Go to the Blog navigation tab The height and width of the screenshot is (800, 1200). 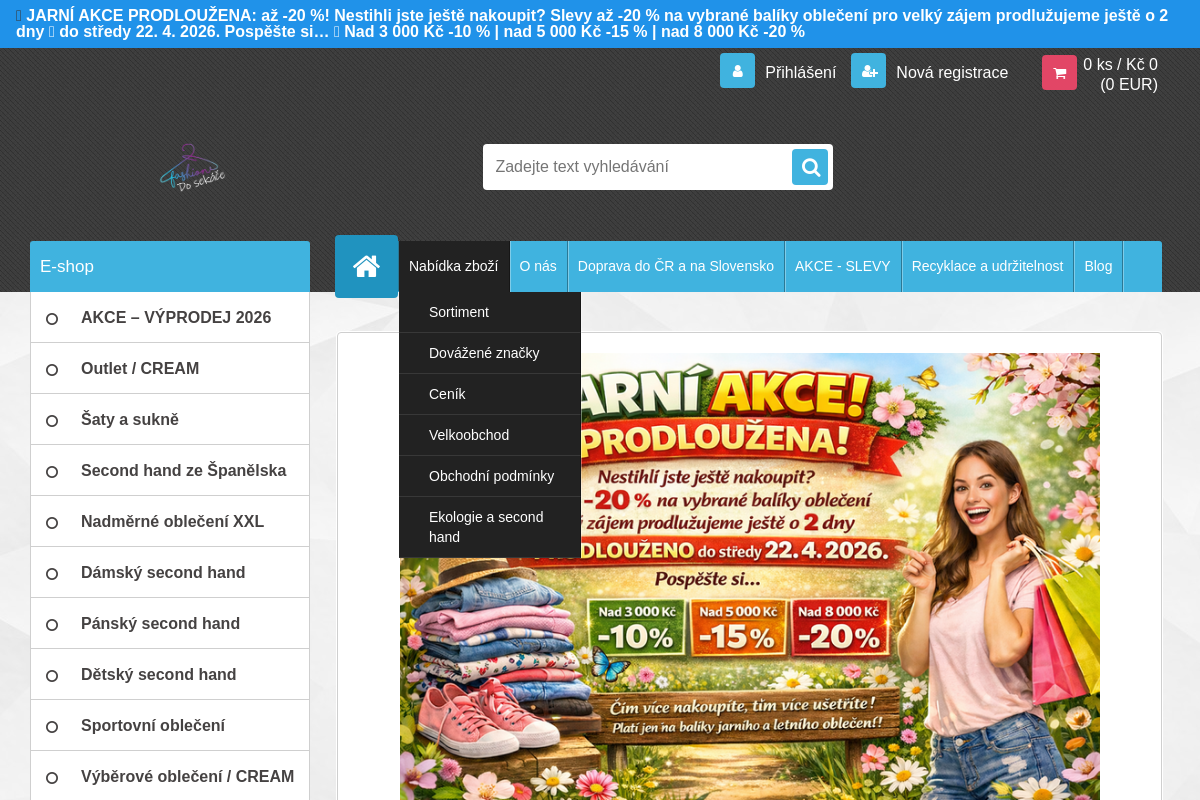[1098, 266]
